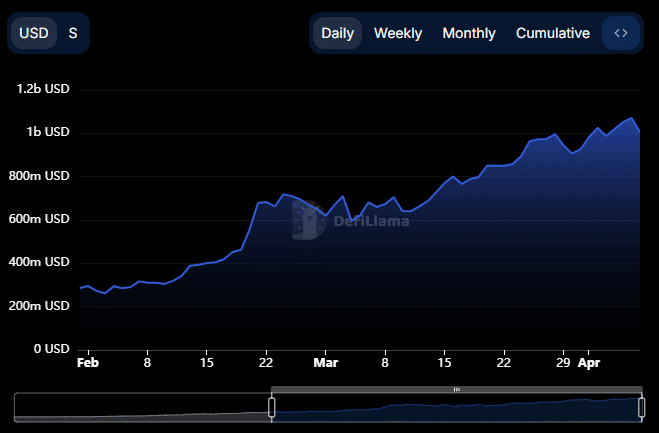Choose the Monthly interval
The width and height of the screenshot is (659, 433).
click(x=468, y=33)
